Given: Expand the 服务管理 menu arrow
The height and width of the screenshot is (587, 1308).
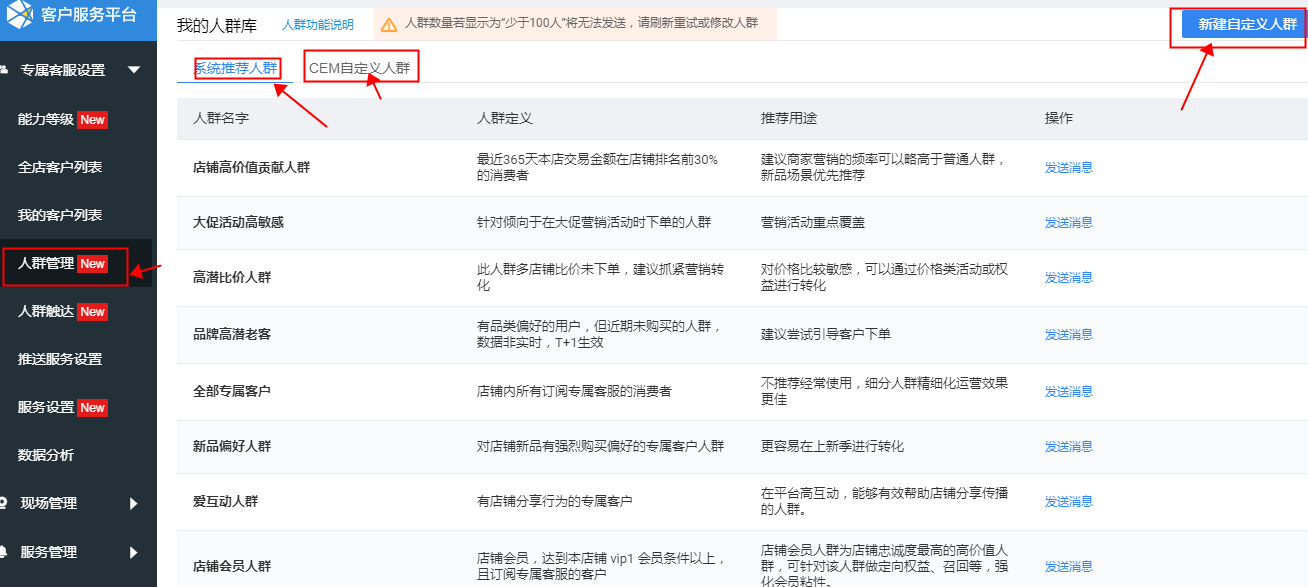Looking at the screenshot, I should click(134, 552).
